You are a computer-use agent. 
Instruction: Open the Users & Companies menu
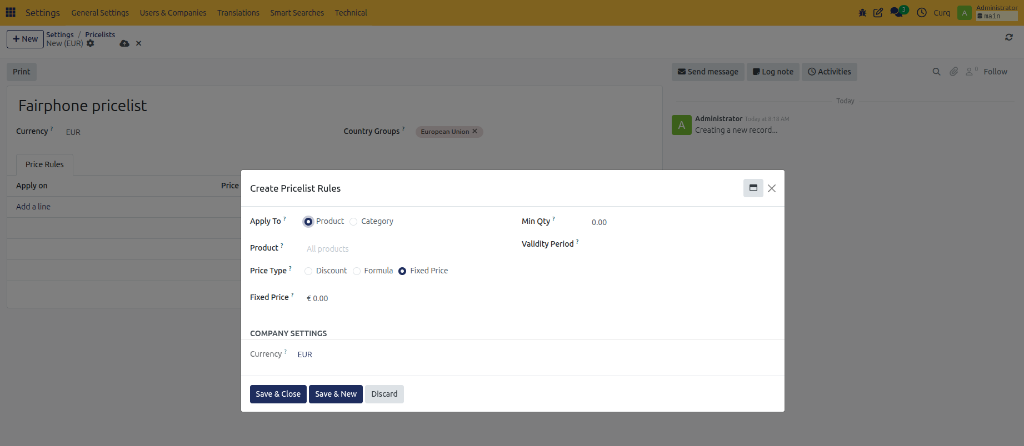173,12
